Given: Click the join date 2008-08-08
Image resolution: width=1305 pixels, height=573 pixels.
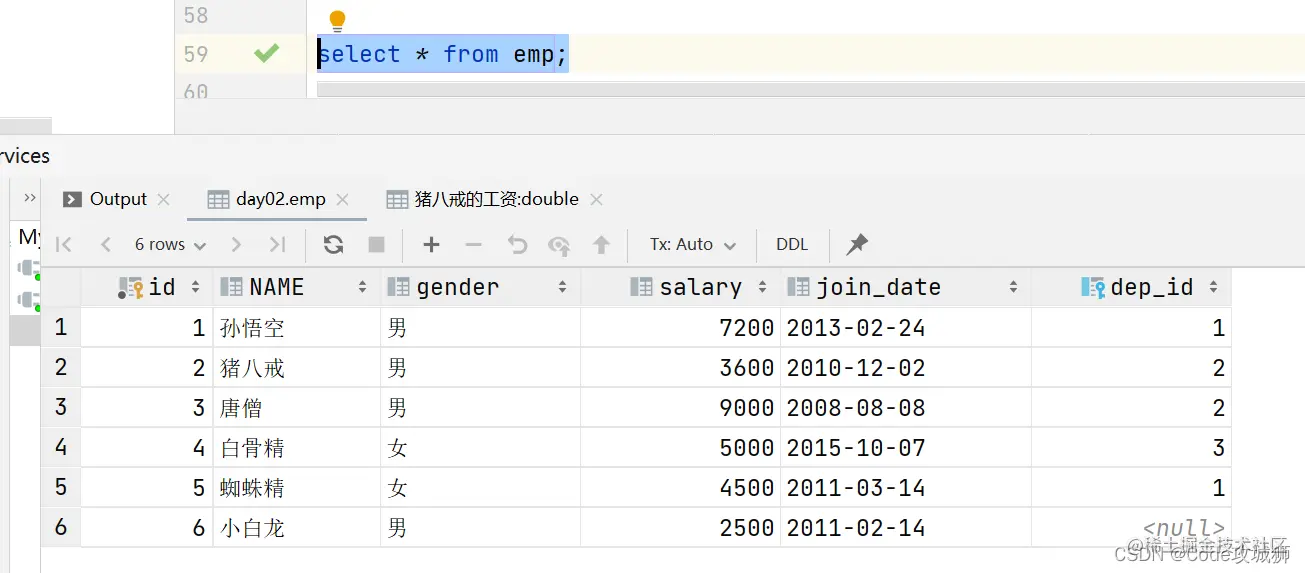Looking at the screenshot, I should click(905, 407).
